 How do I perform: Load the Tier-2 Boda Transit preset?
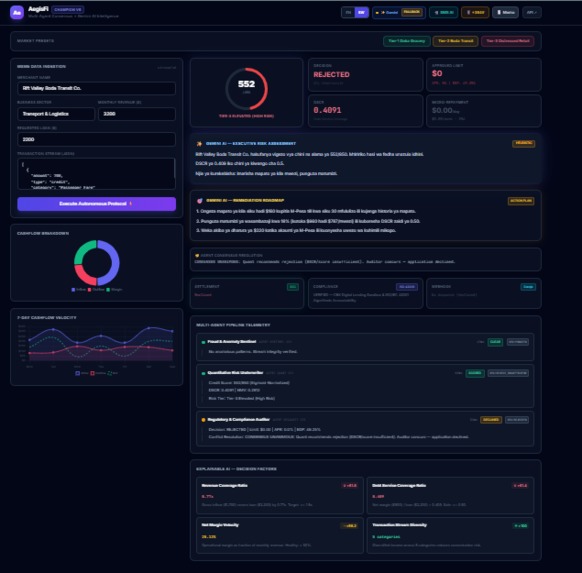point(455,41)
